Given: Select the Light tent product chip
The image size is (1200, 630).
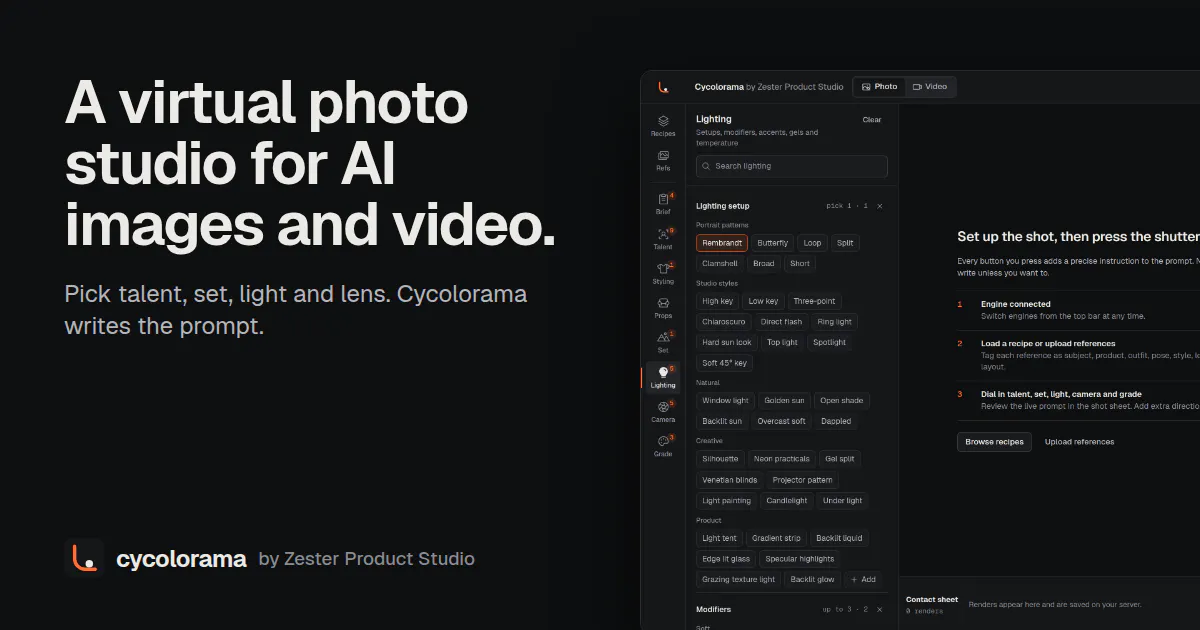Looking at the screenshot, I should pyautogui.click(x=720, y=538).
